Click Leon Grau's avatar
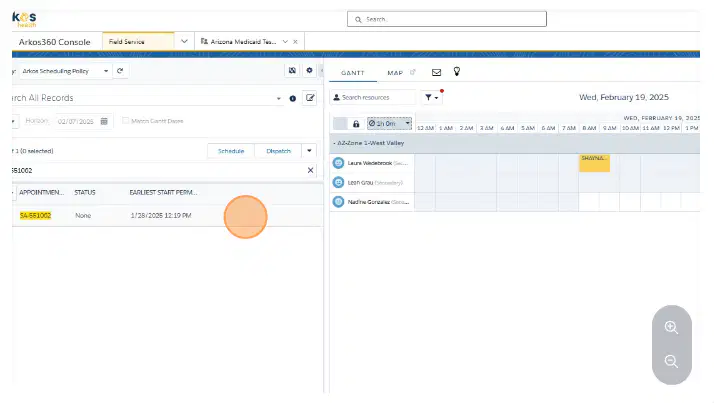Image resolution: width=714 pixels, height=403 pixels. click(338, 183)
